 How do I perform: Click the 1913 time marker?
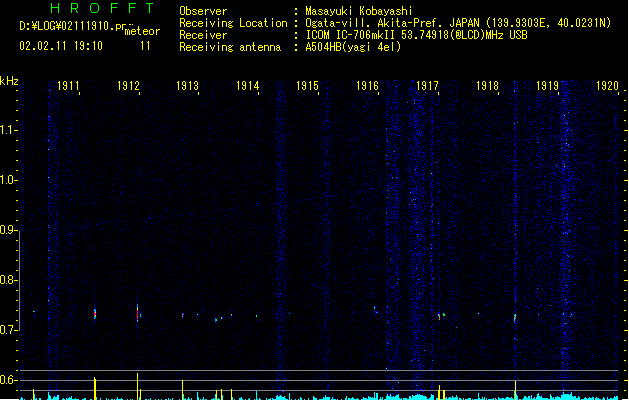click(188, 86)
